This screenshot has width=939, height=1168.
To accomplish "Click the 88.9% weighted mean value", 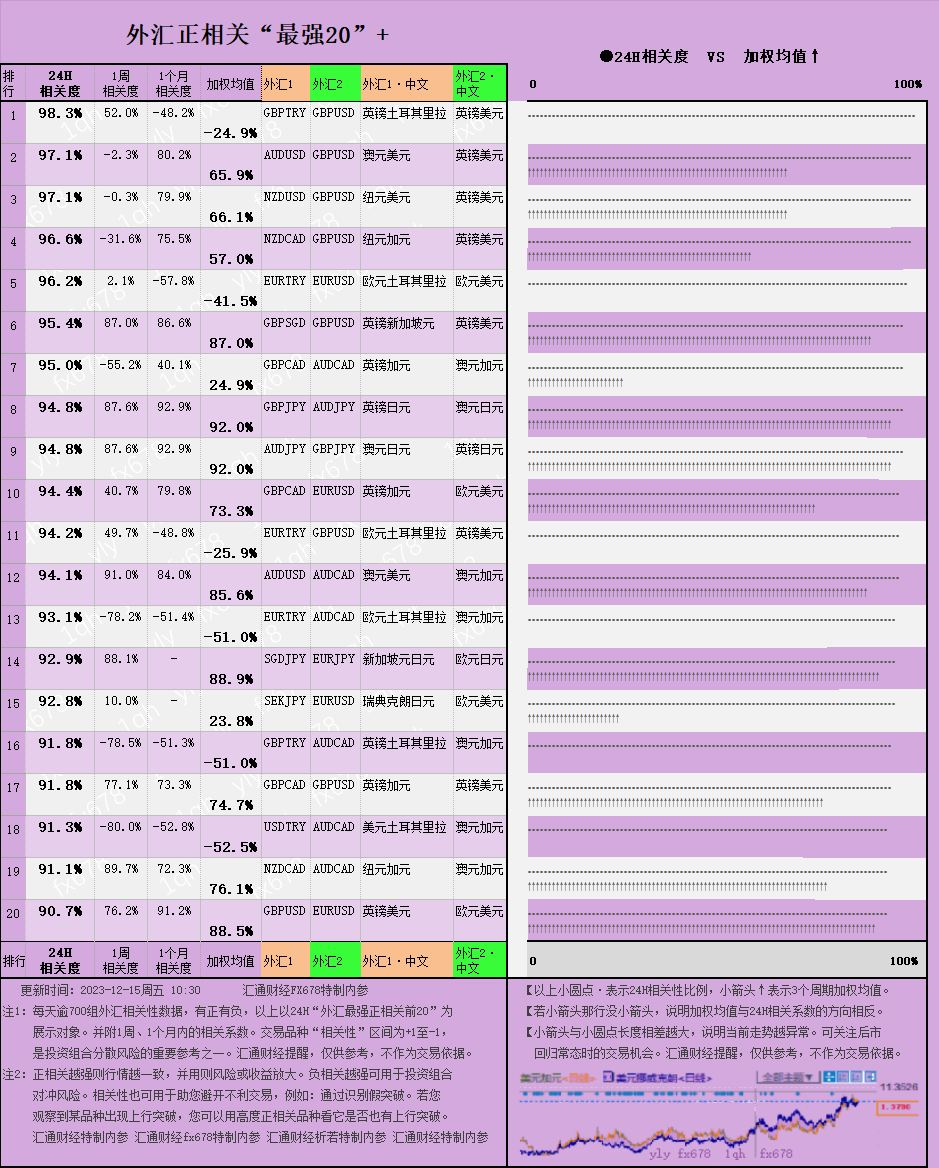I will click(x=231, y=679).
